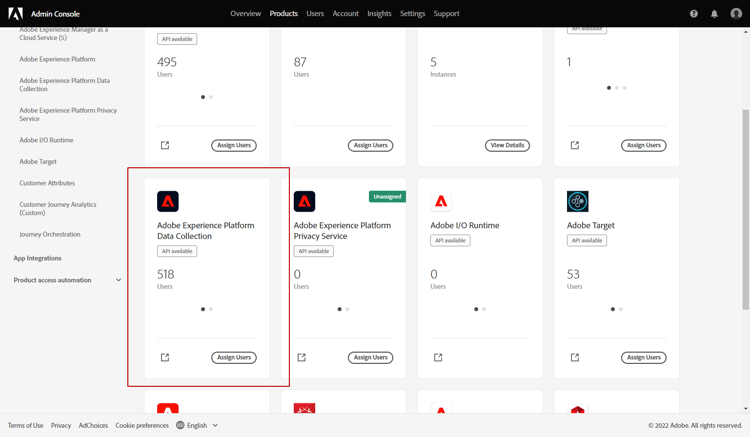Viewport: 750px width, 437px height.
Task: Click Adobe Experience Platform Data Collection card title
Action: pyautogui.click(x=206, y=230)
